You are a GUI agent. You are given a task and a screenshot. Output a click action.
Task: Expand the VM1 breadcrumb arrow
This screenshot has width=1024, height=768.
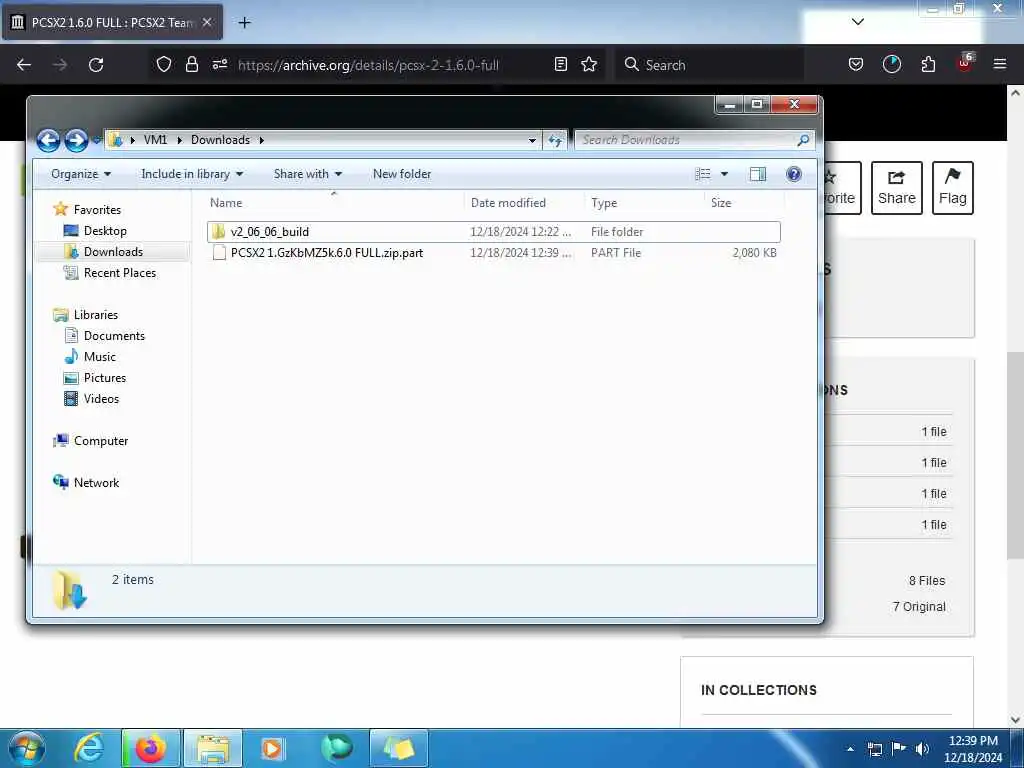pos(180,140)
